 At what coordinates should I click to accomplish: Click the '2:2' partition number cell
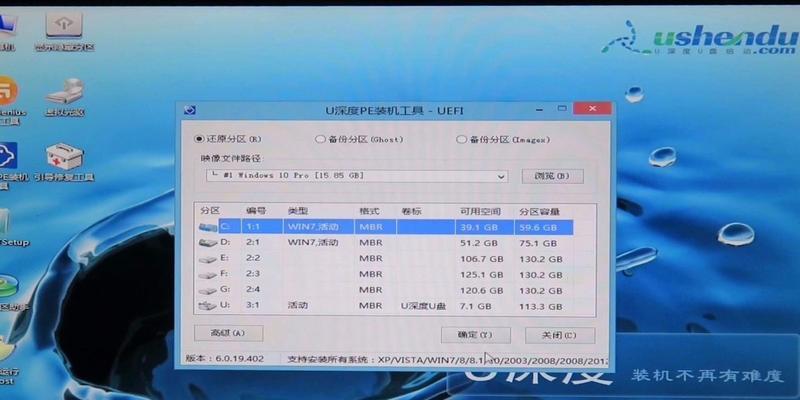coord(253,259)
